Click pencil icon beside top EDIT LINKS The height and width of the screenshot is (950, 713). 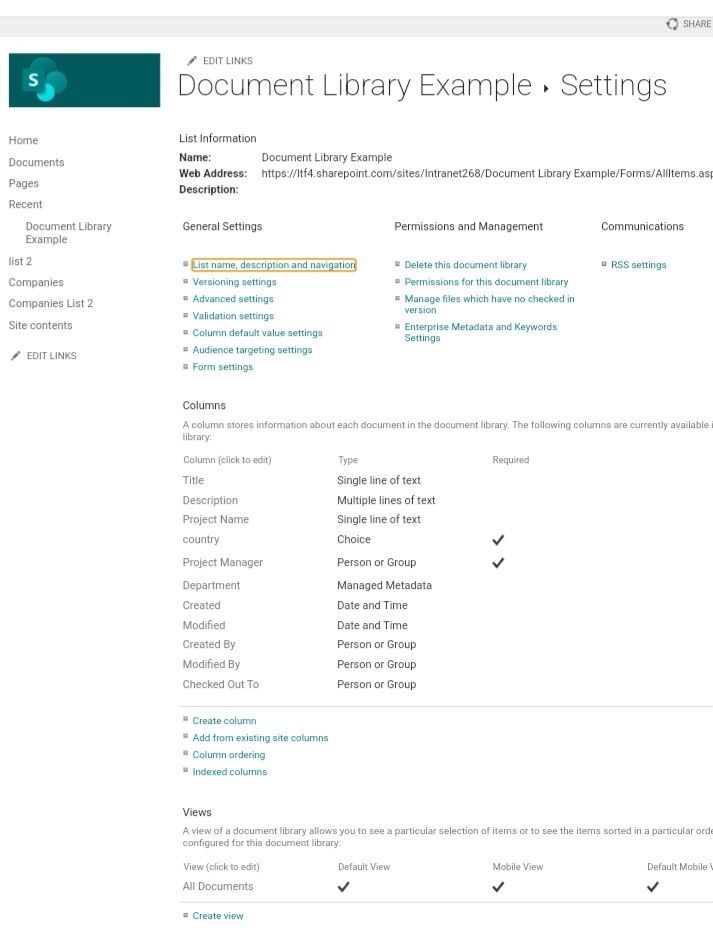click(x=192, y=61)
